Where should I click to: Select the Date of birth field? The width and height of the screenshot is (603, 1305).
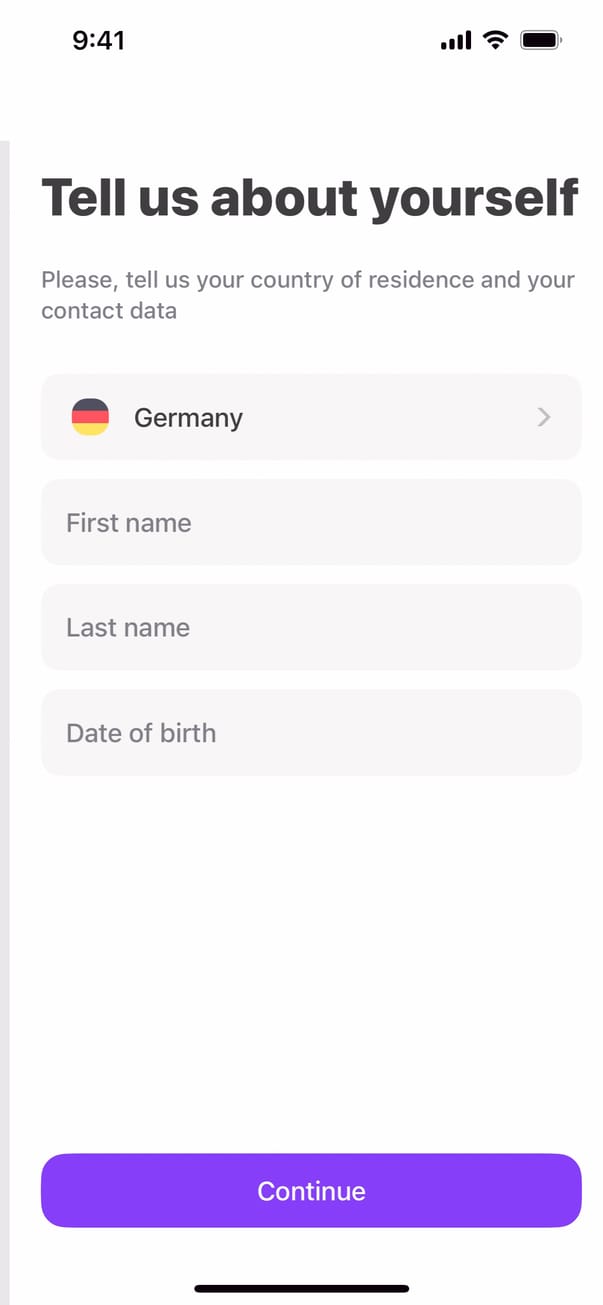pyautogui.click(x=311, y=732)
